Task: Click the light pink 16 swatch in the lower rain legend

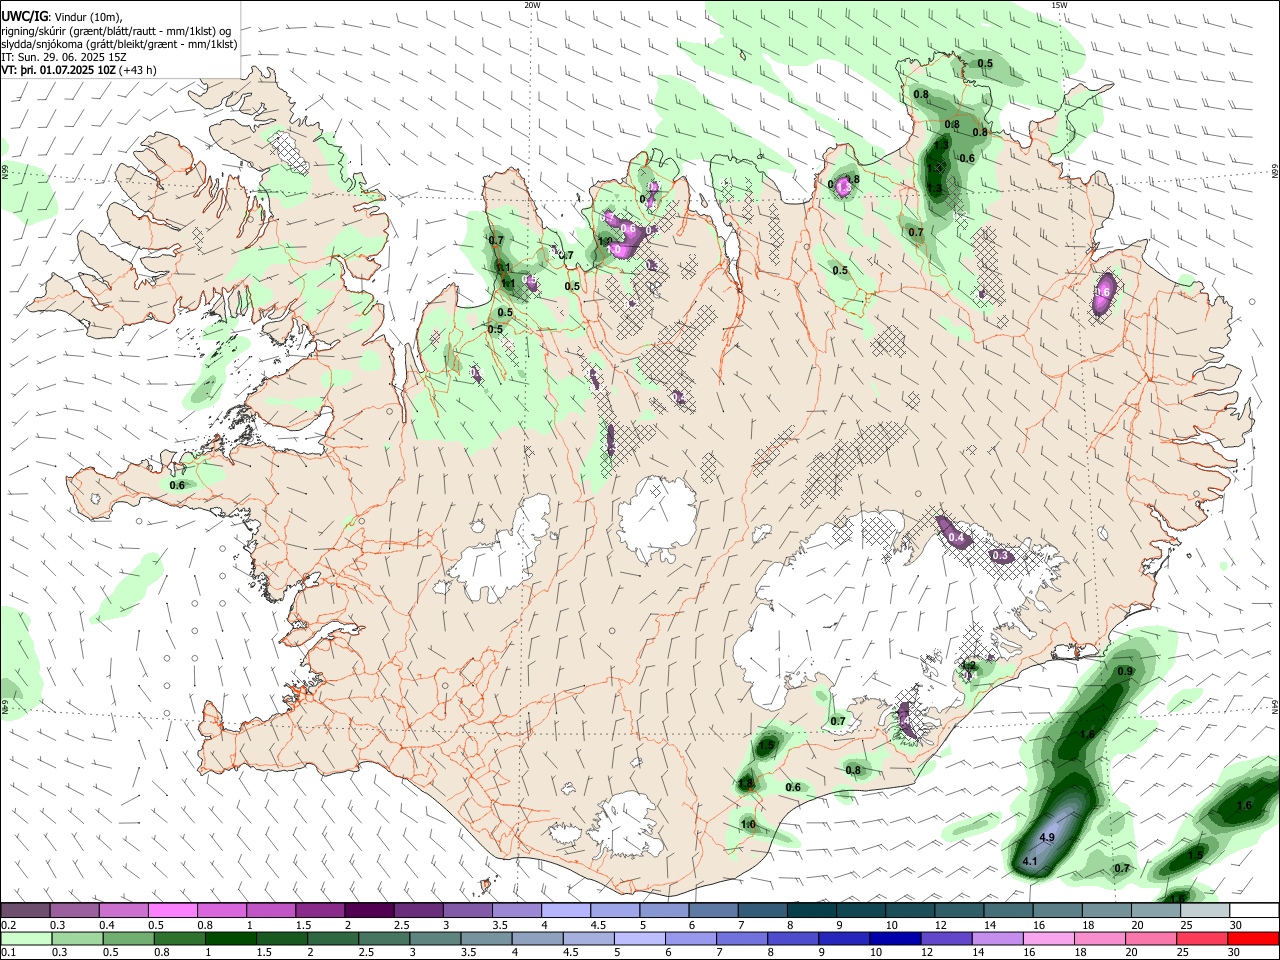Action: [1048, 938]
